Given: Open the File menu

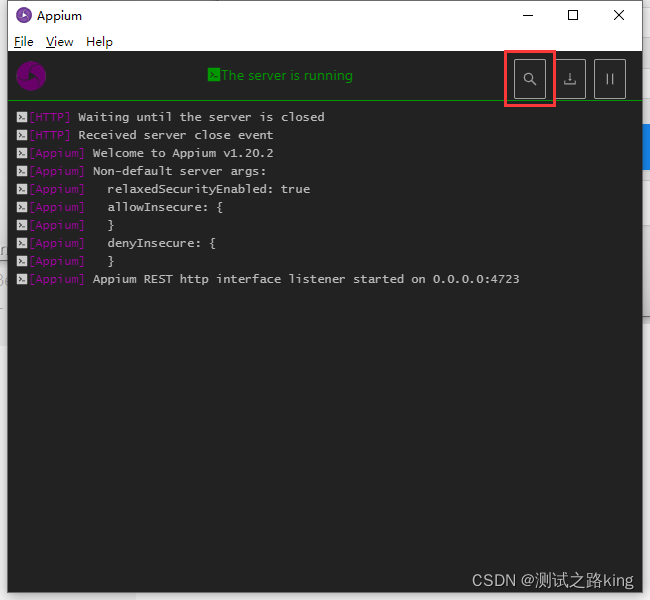Looking at the screenshot, I should tap(24, 42).
